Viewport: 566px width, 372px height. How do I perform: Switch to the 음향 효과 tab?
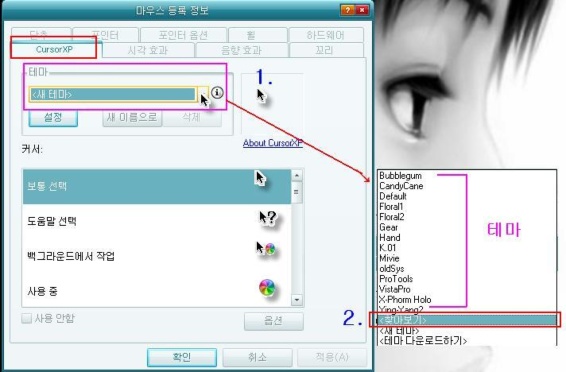tap(241, 50)
